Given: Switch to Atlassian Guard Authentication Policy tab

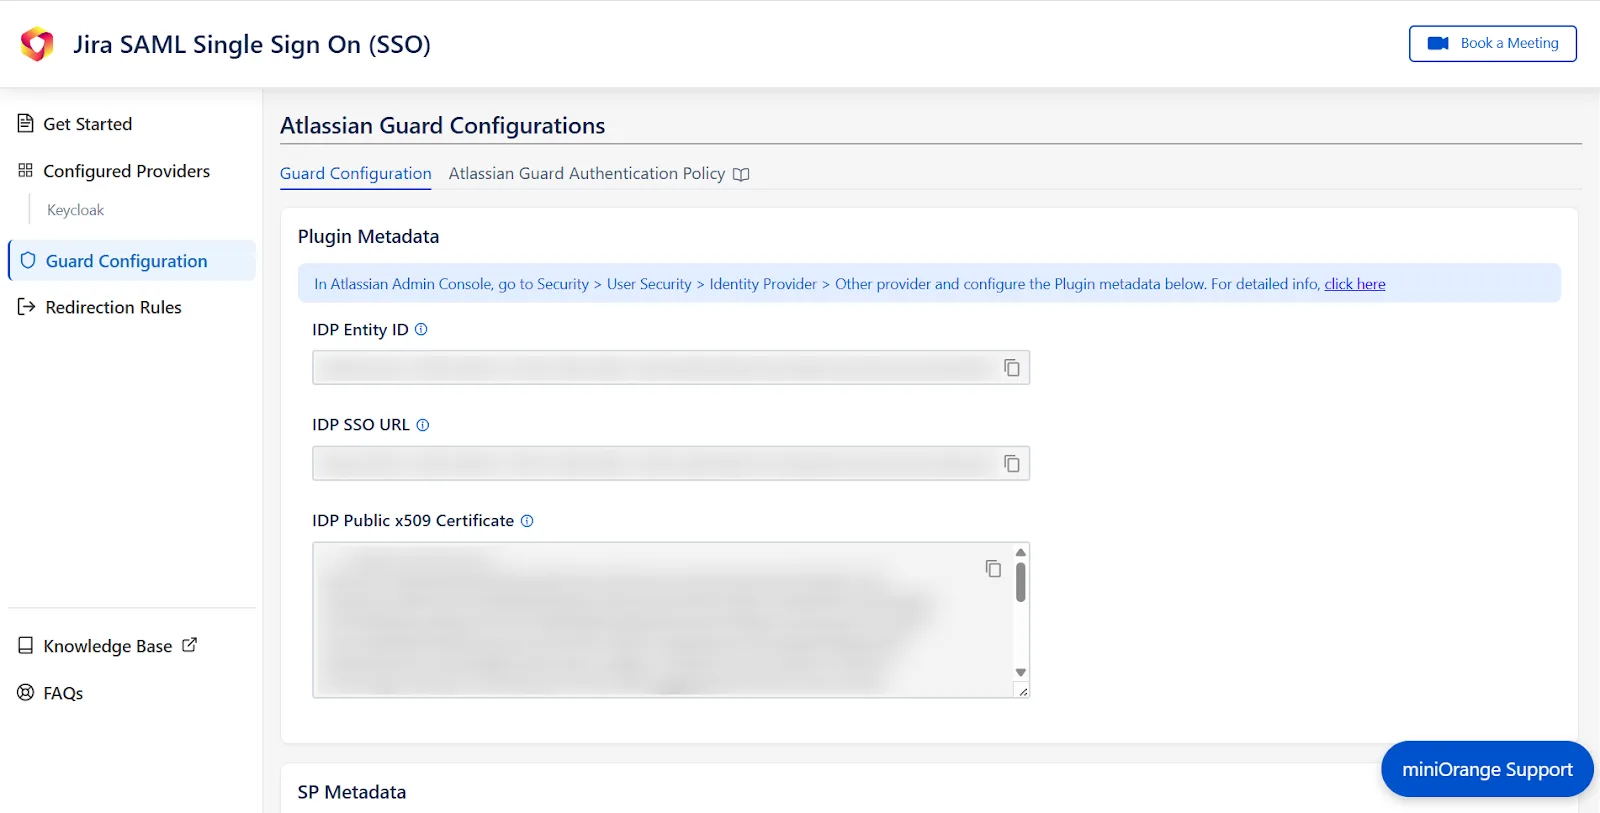Looking at the screenshot, I should (x=586, y=174).
